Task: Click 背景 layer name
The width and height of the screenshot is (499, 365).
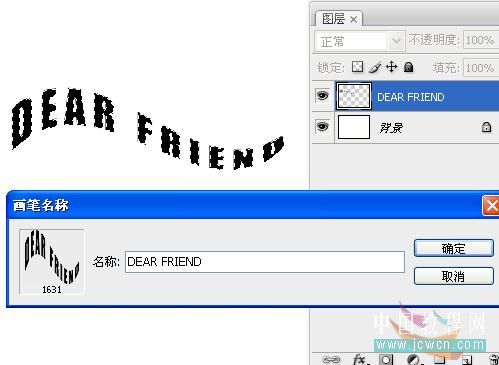Action: [x=391, y=127]
